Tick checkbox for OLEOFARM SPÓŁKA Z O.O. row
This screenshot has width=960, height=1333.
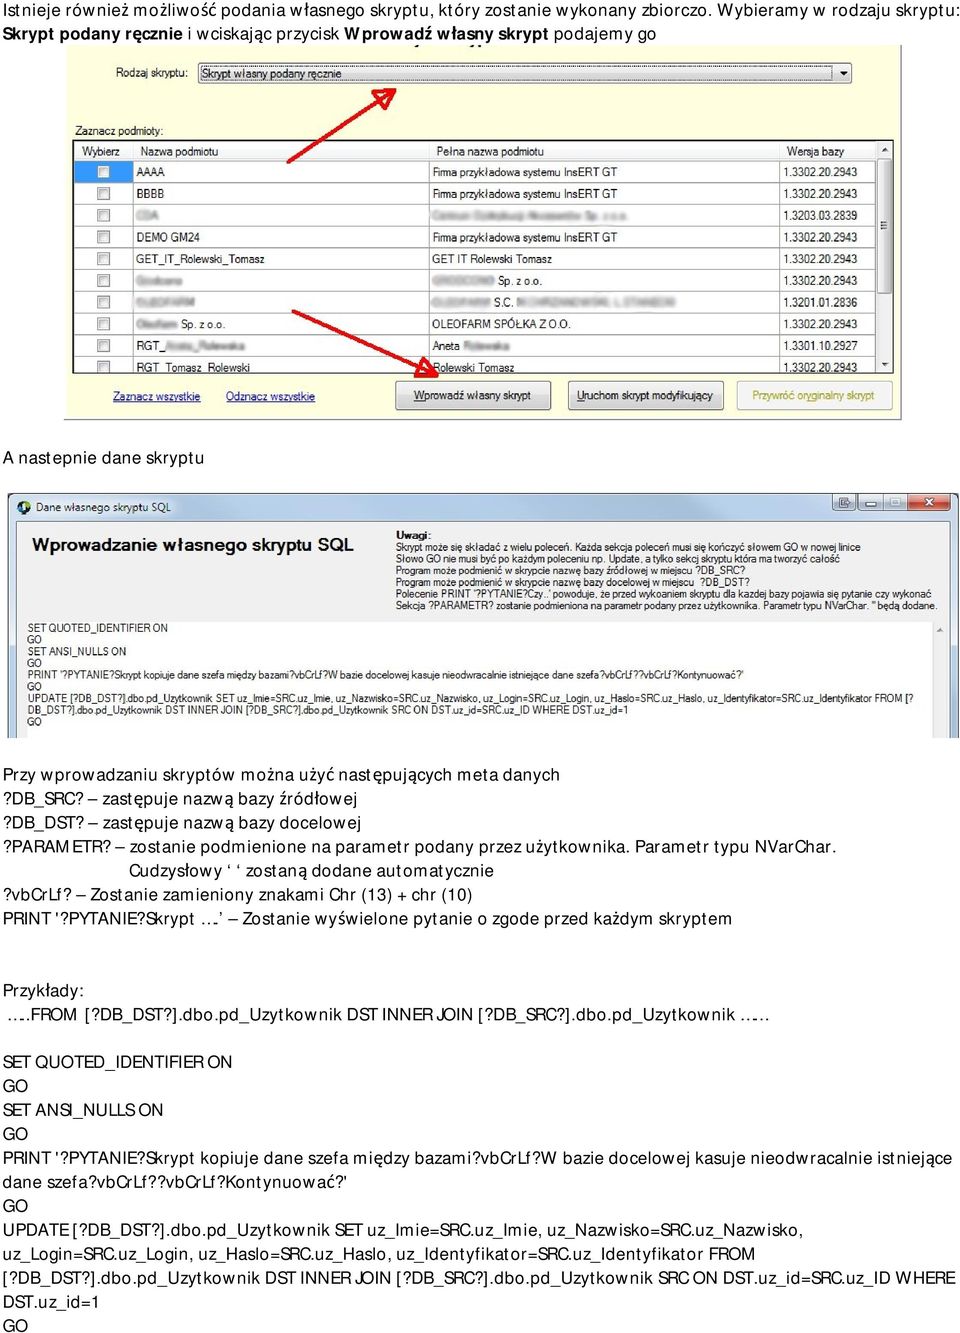tap(103, 324)
